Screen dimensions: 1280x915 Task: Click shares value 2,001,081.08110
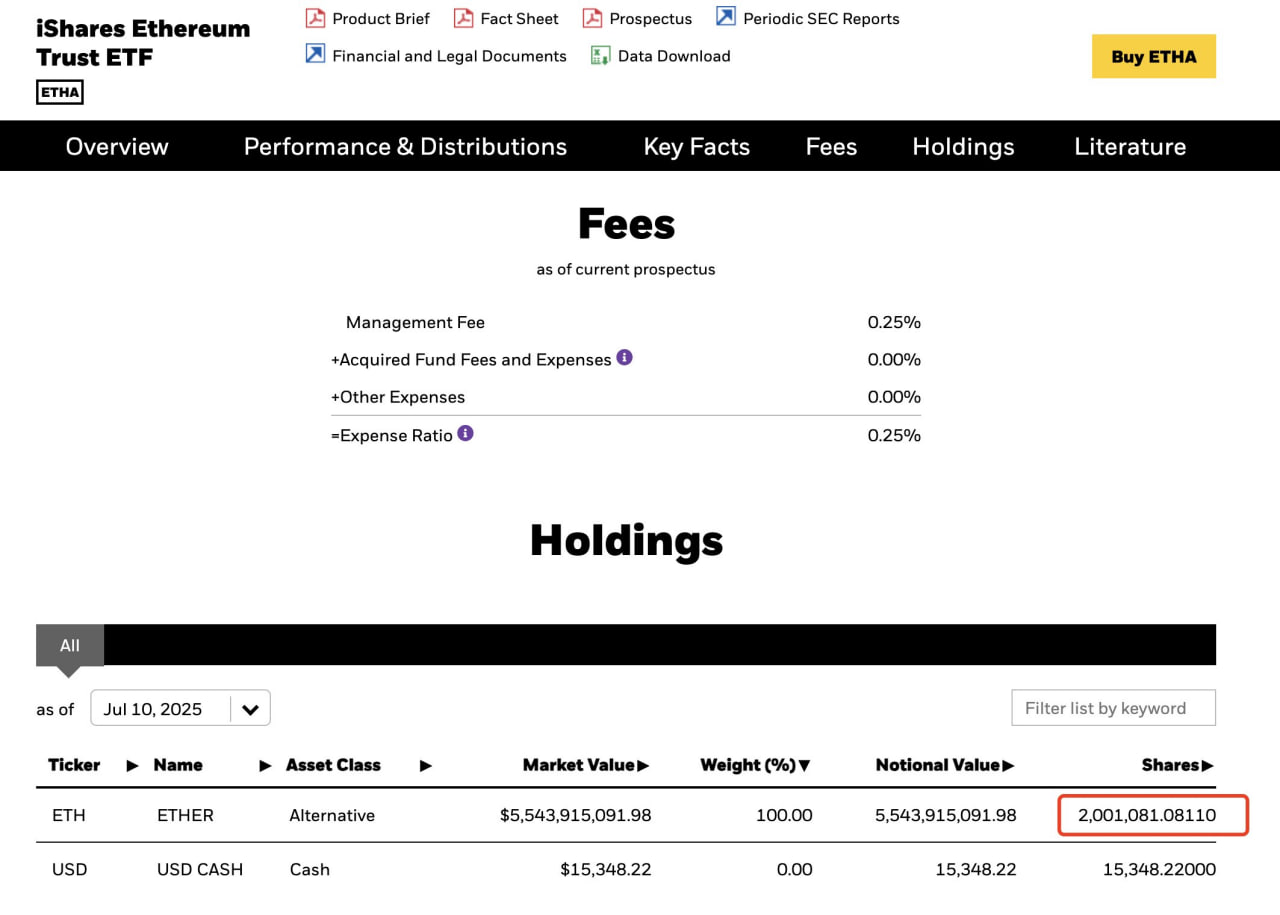pyautogui.click(x=1147, y=815)
